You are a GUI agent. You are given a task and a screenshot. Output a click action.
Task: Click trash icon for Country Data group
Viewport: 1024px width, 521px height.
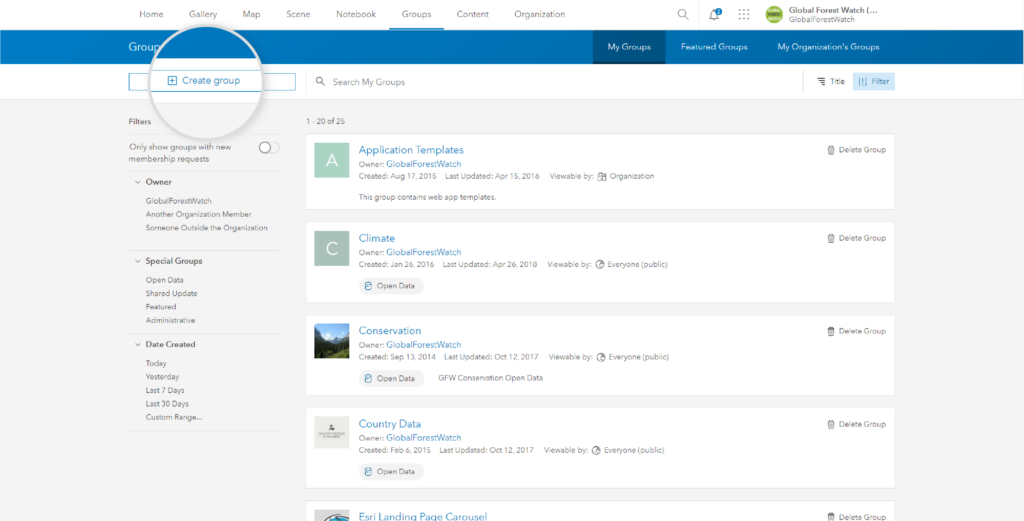(x=831, y=424)
